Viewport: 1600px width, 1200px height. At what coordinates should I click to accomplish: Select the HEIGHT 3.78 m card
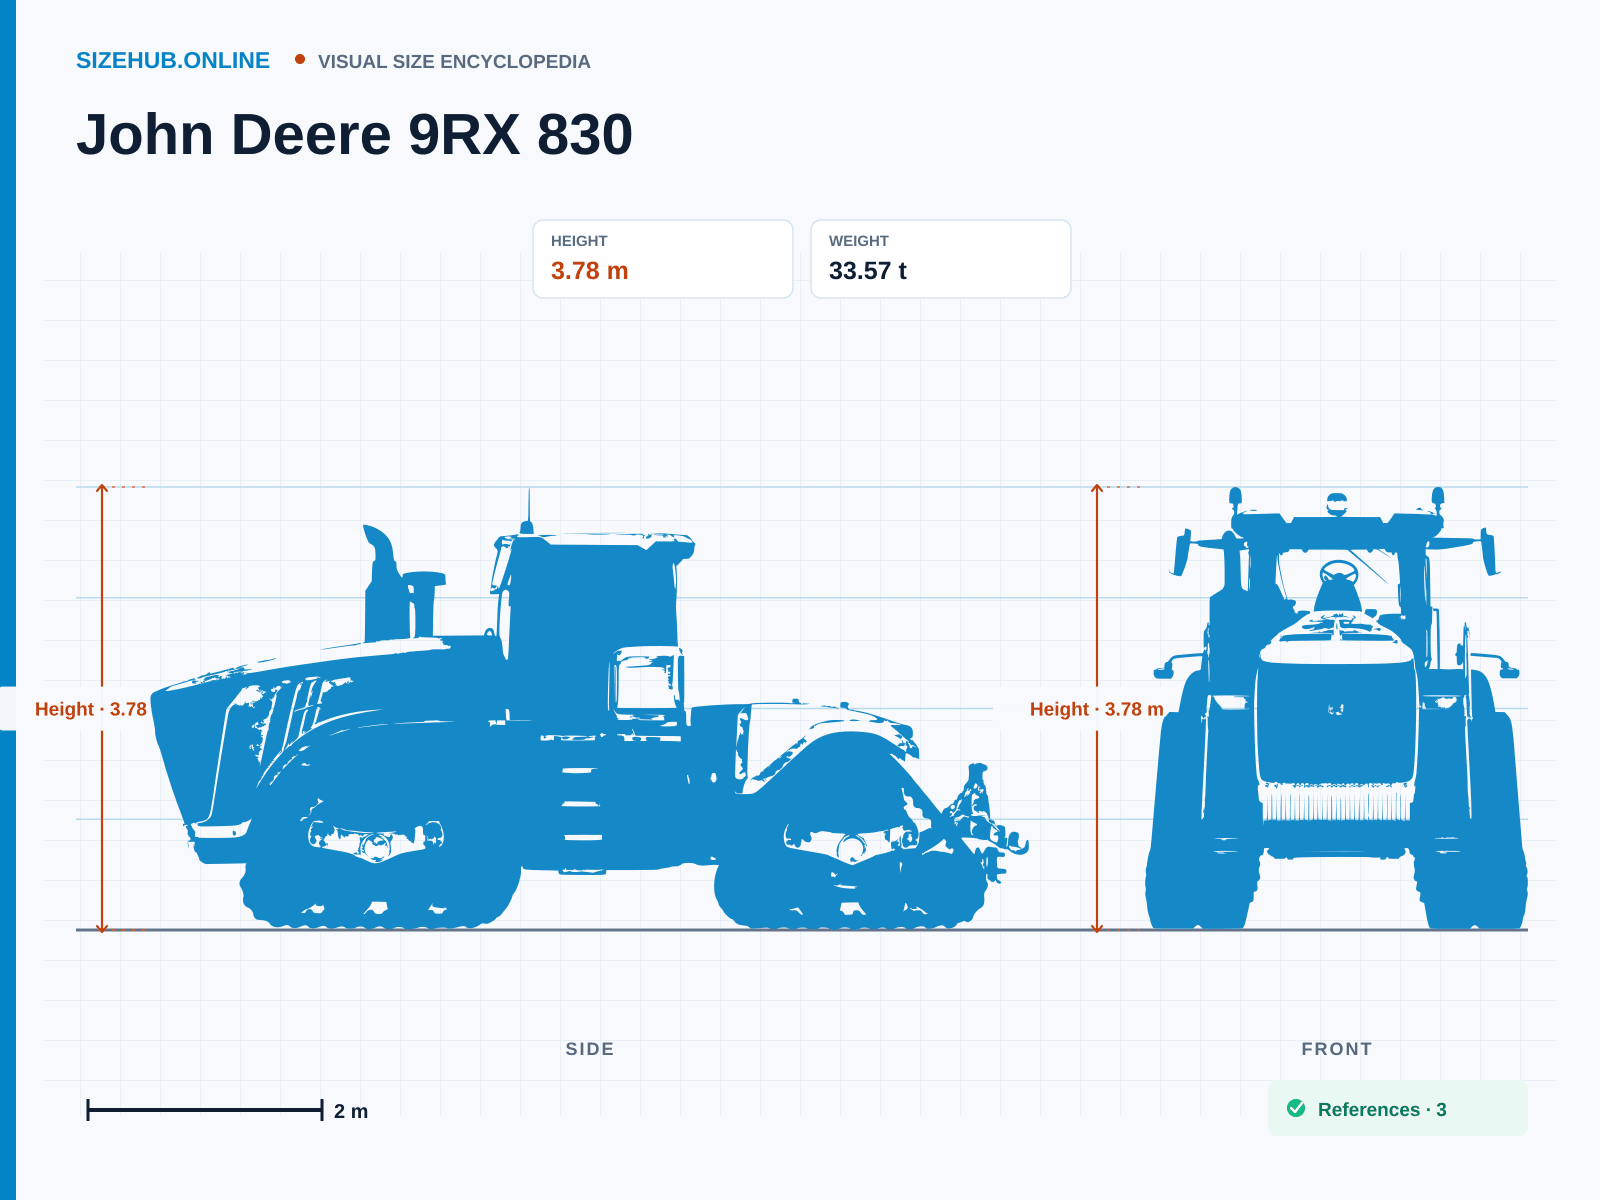click(663, 259)
